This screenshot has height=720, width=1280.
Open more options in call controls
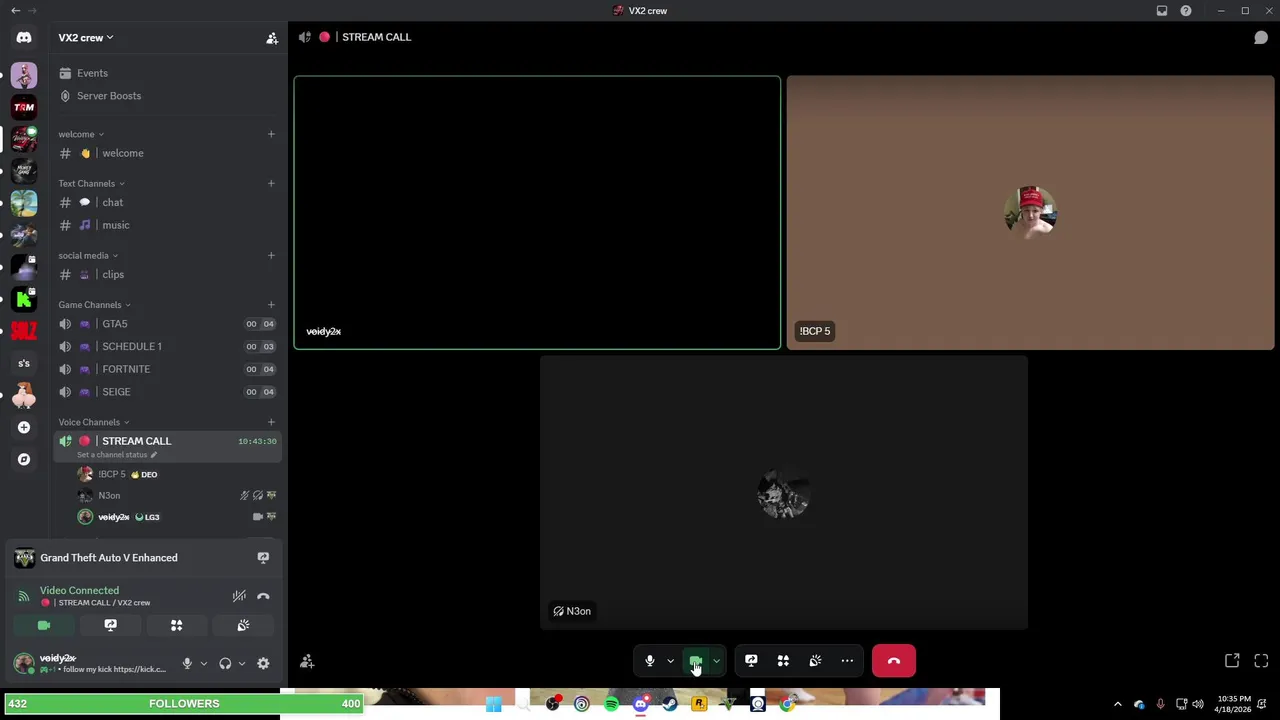847,661
